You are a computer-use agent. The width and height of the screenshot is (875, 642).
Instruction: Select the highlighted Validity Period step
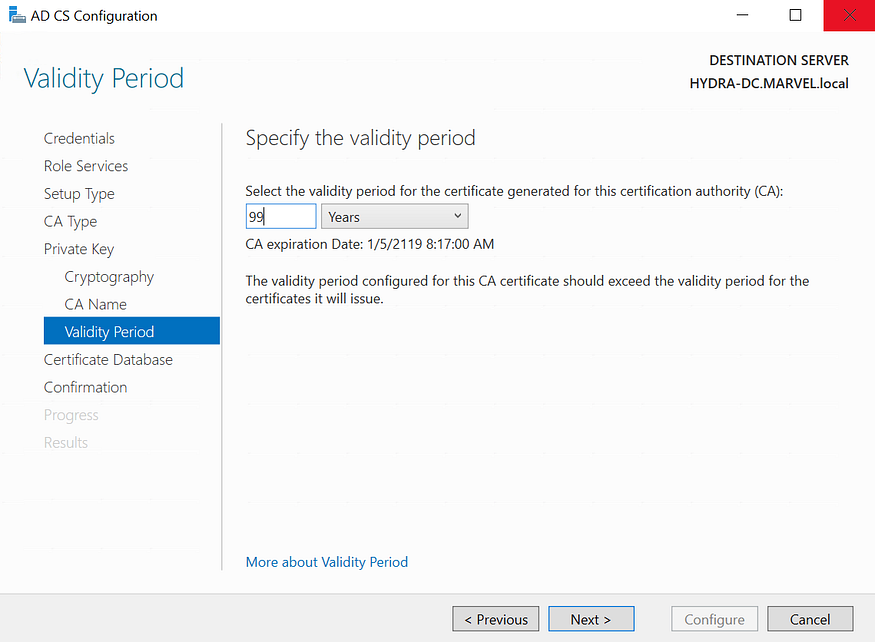[106, 330]
